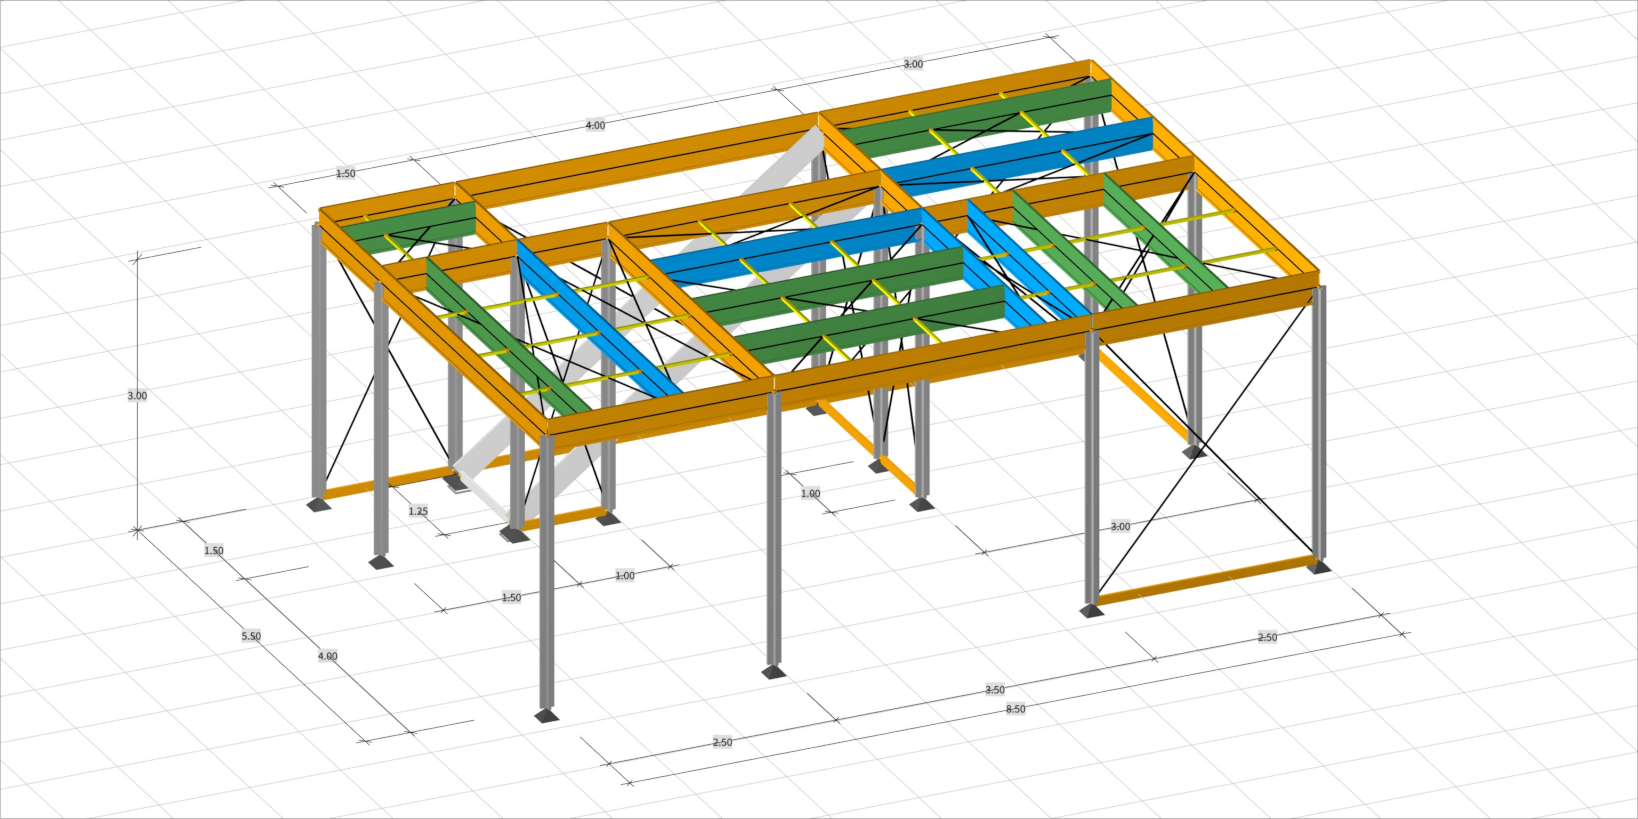Select the green beam at the roof's far-left corner
Viewport: 1638px width, 819px height.
point(411,225)
